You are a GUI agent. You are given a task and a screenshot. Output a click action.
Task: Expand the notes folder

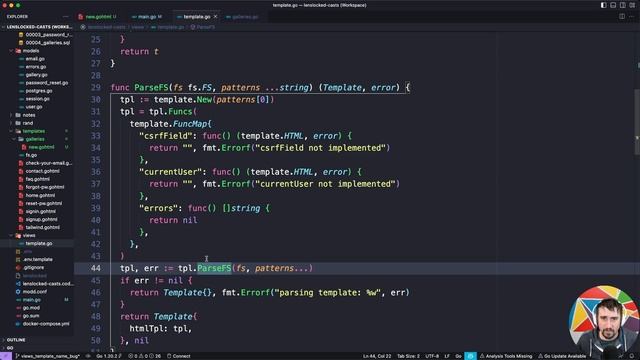tap(29, 115)
